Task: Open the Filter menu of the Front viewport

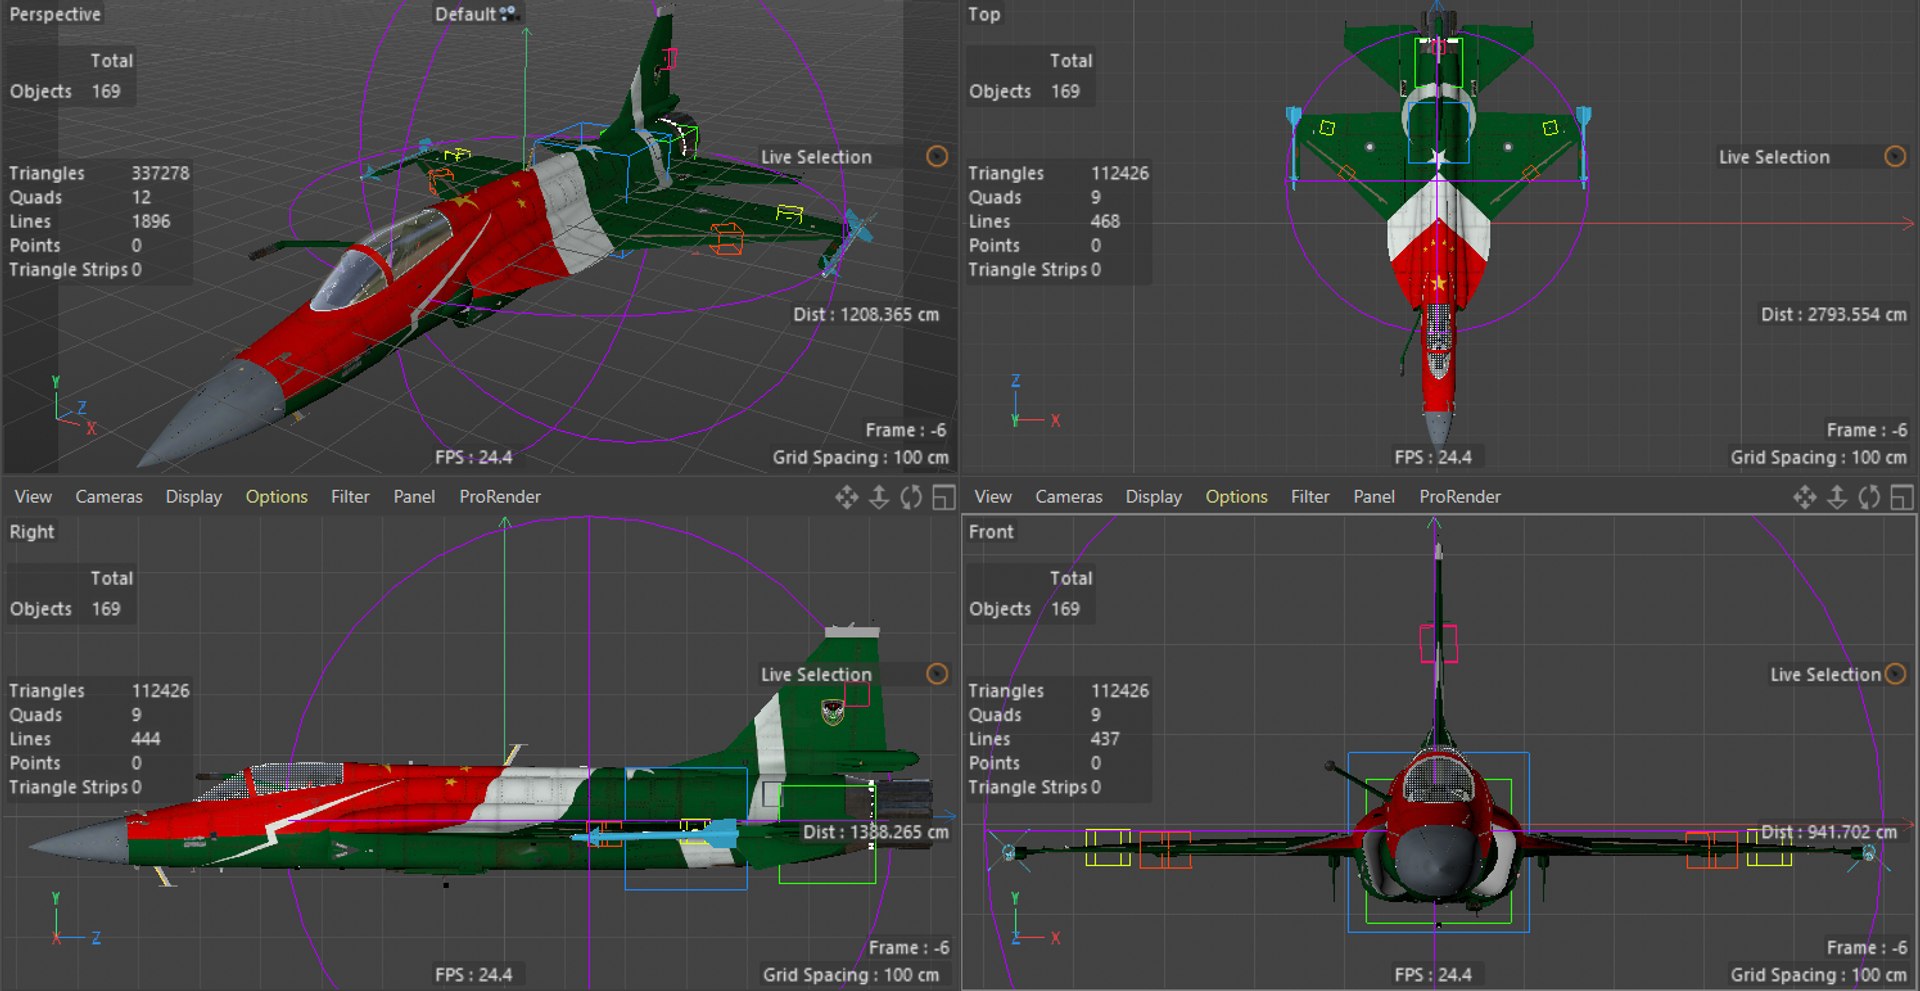Action: click(1310, 497)
